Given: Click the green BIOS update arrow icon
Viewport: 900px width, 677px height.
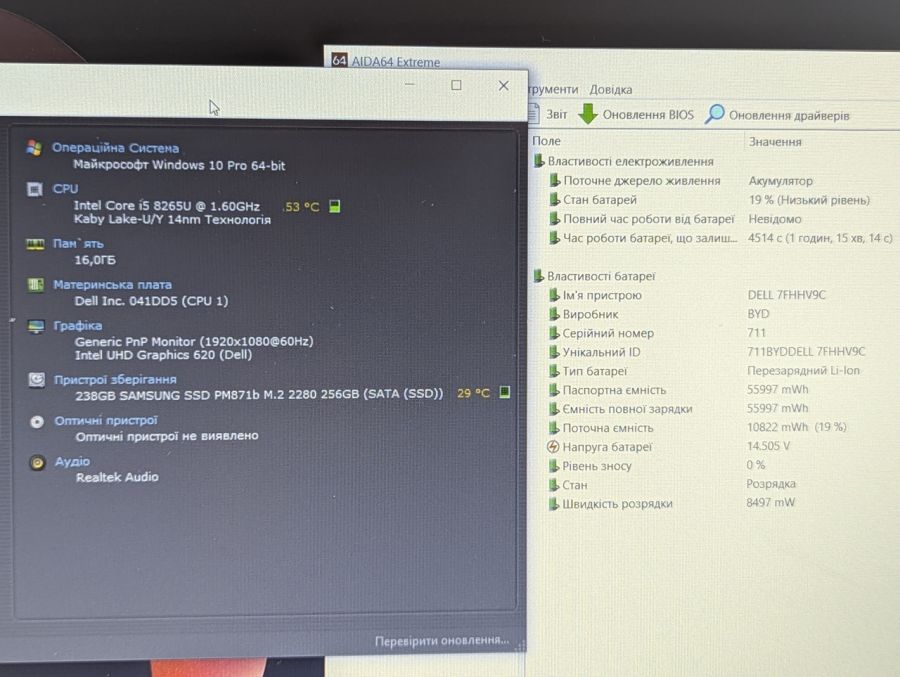Looking at the screenshot, I should pos(588,114).
